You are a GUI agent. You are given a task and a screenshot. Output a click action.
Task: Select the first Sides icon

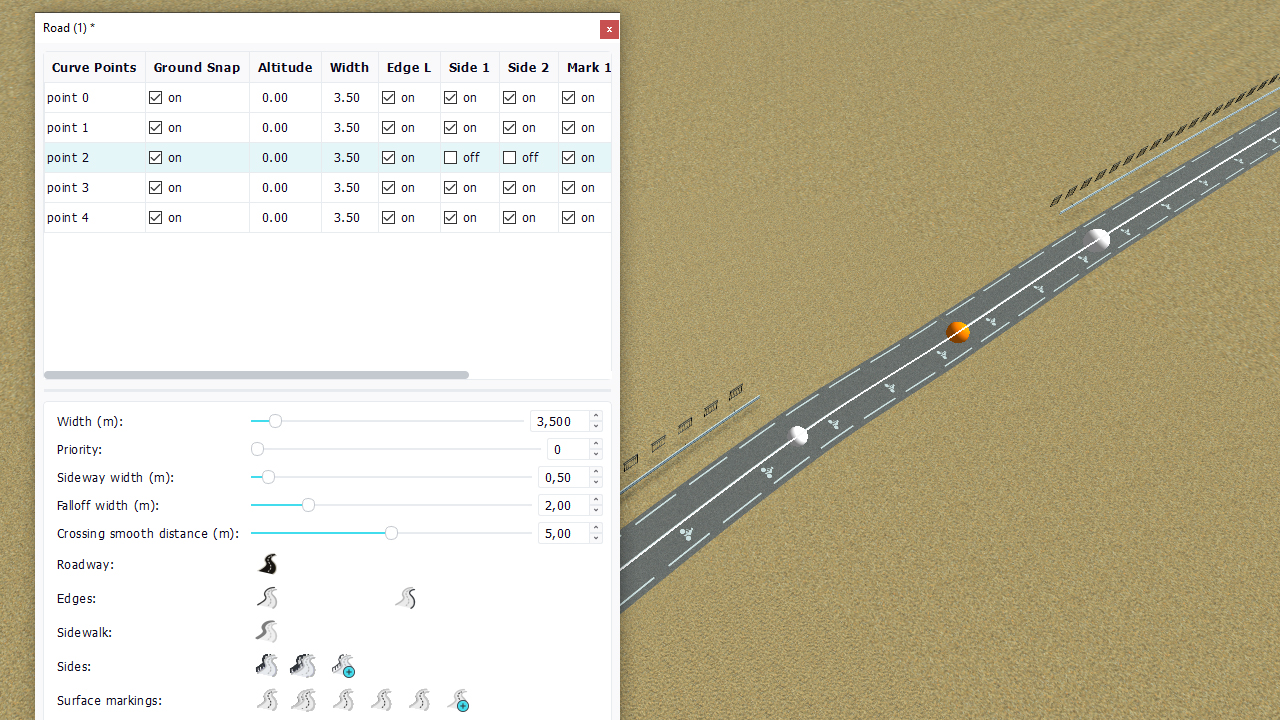(x=267, y=666)
